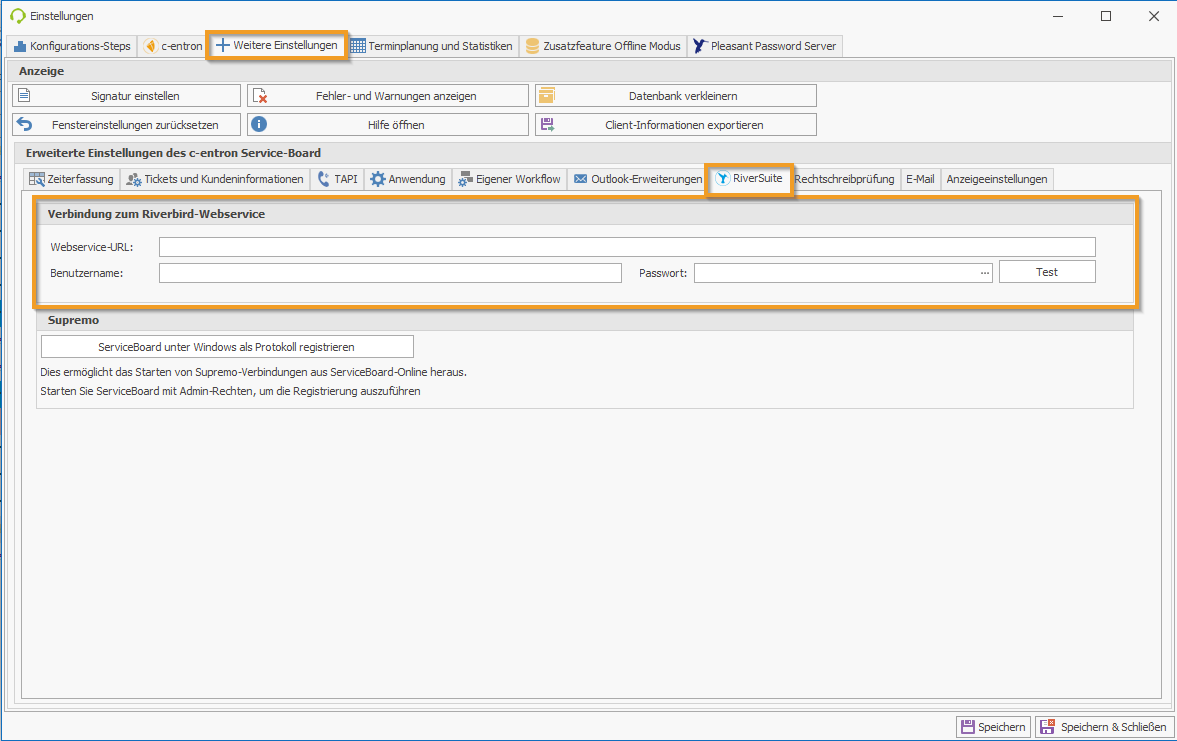Click Fehler- und Warnungen anzeigen icon
Viewport: 1177px width, 741px height.
click(260, 96)
